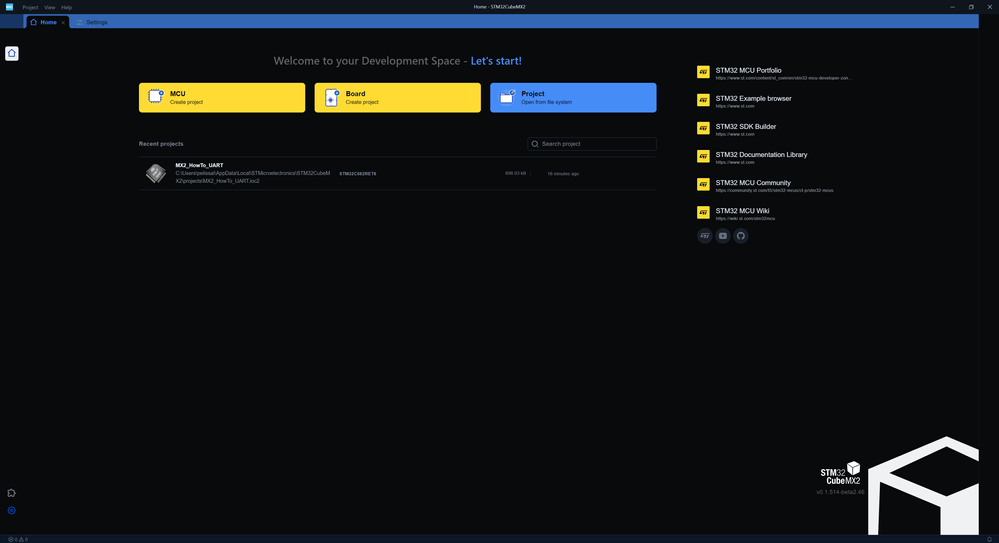The width and height of the screenshot is (999, 543).
Task: Click the STM32CubeMX2 app logo in the title bar
Action: click(x=9, y=7)
